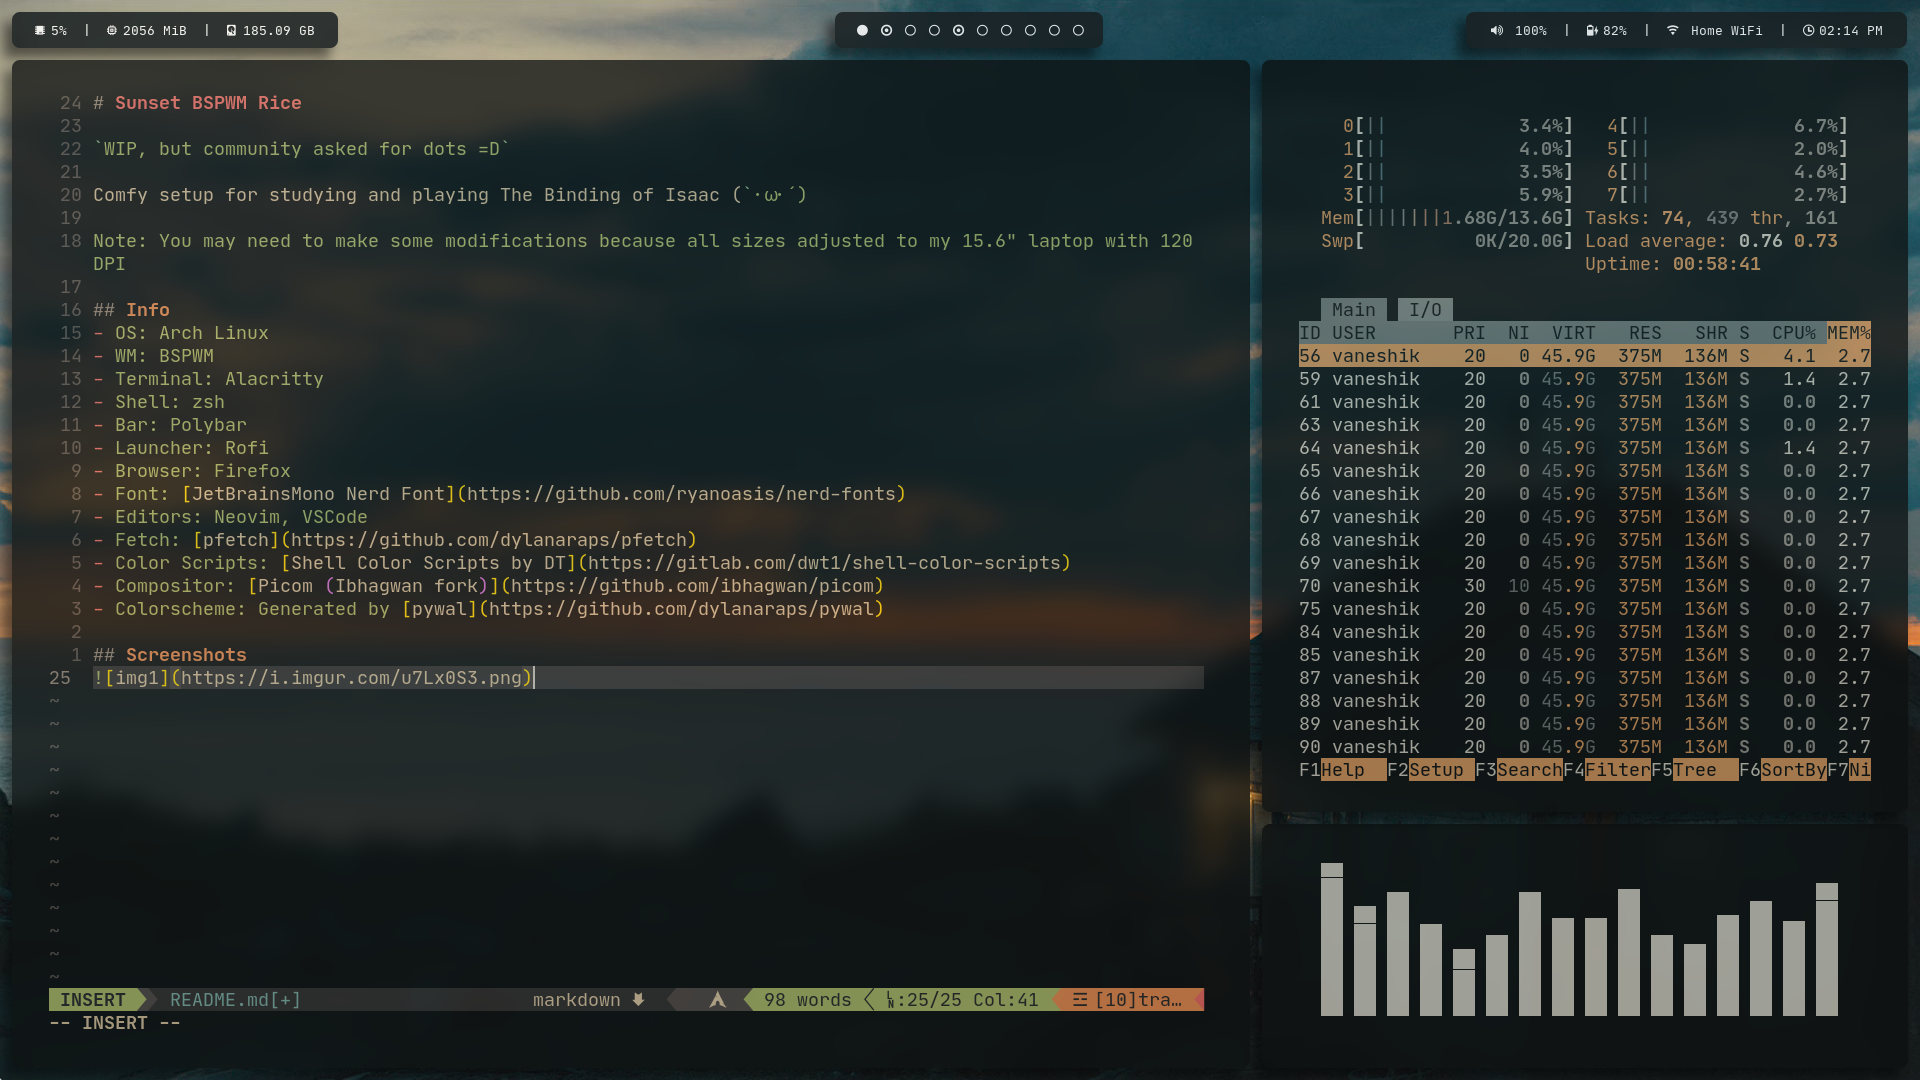Click the CPU% column header to sort

pyautogui.click(x=1793, y=333)
